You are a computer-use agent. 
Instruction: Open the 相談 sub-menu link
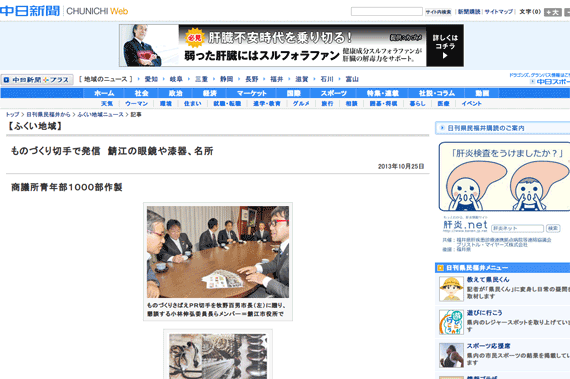pos(351,104)
